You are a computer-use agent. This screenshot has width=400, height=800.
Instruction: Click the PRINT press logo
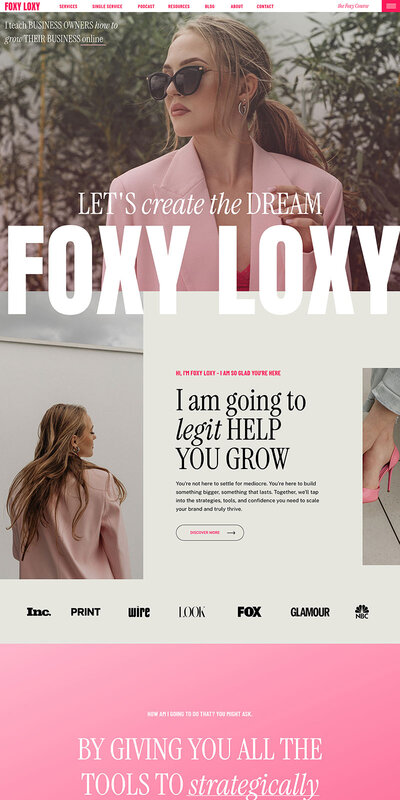click(x=85, y=612)
